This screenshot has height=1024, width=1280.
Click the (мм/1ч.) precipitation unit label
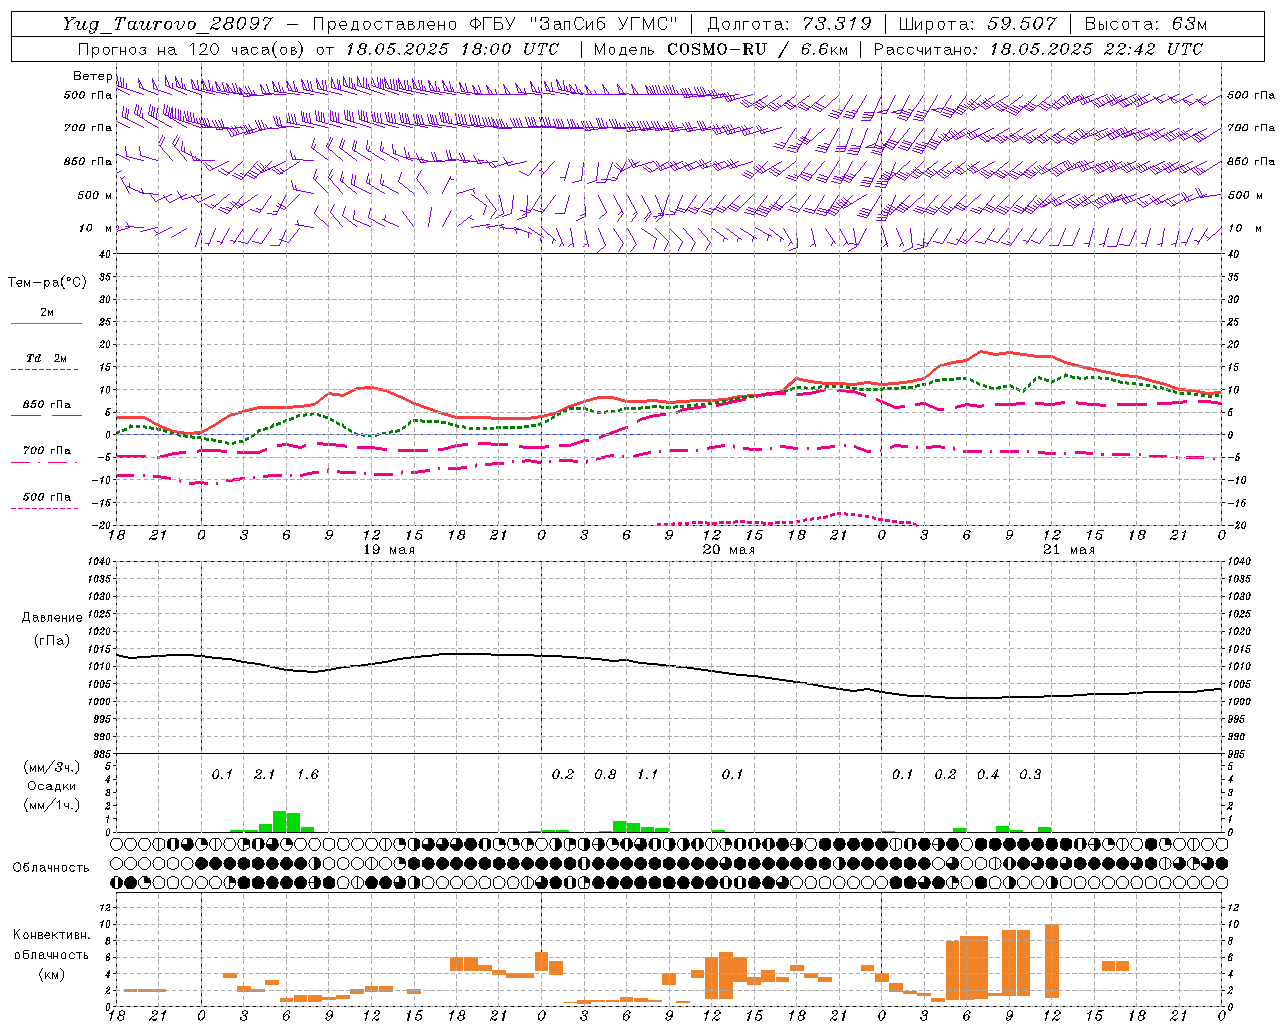tap(52, 805)
